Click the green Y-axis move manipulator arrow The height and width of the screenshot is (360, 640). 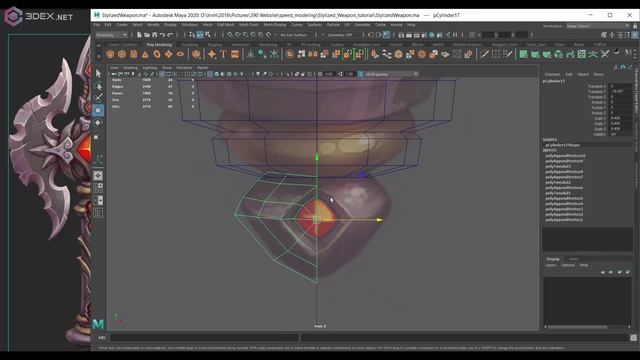click(317, 157)
